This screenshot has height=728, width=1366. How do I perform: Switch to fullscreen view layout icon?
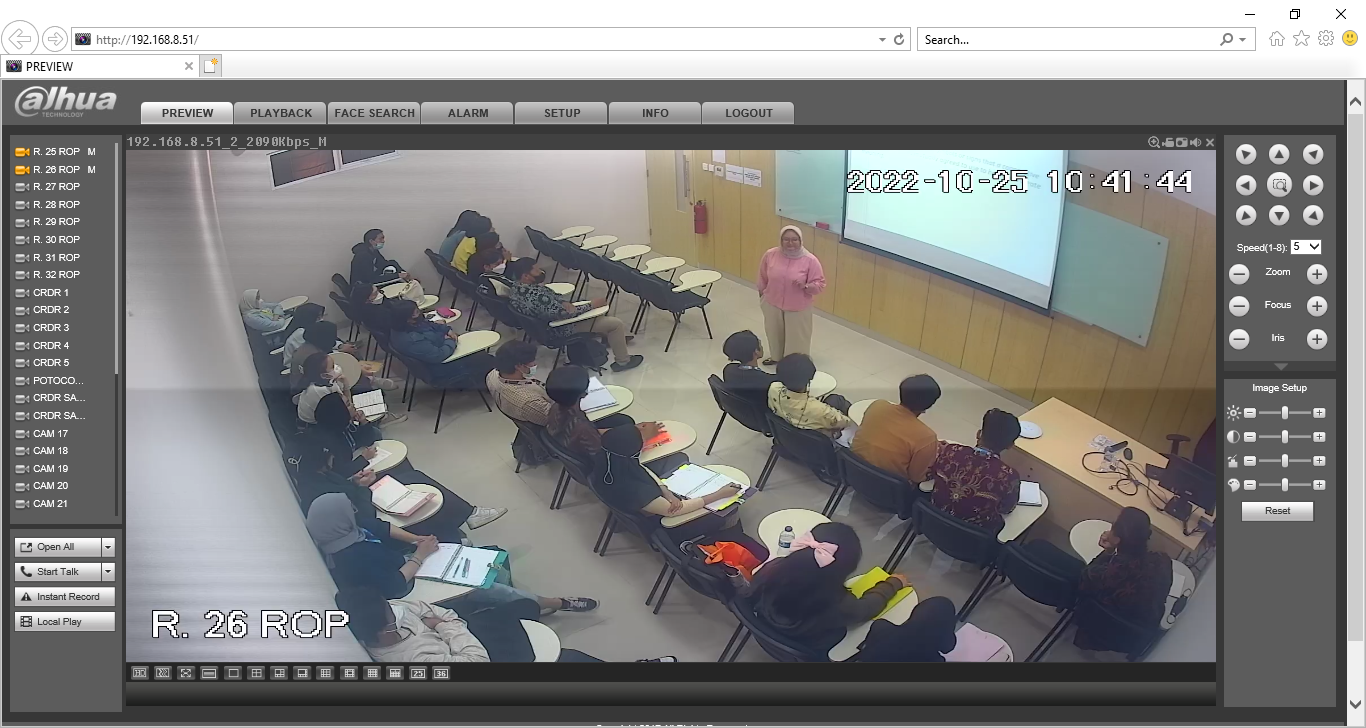coord(186,673)
